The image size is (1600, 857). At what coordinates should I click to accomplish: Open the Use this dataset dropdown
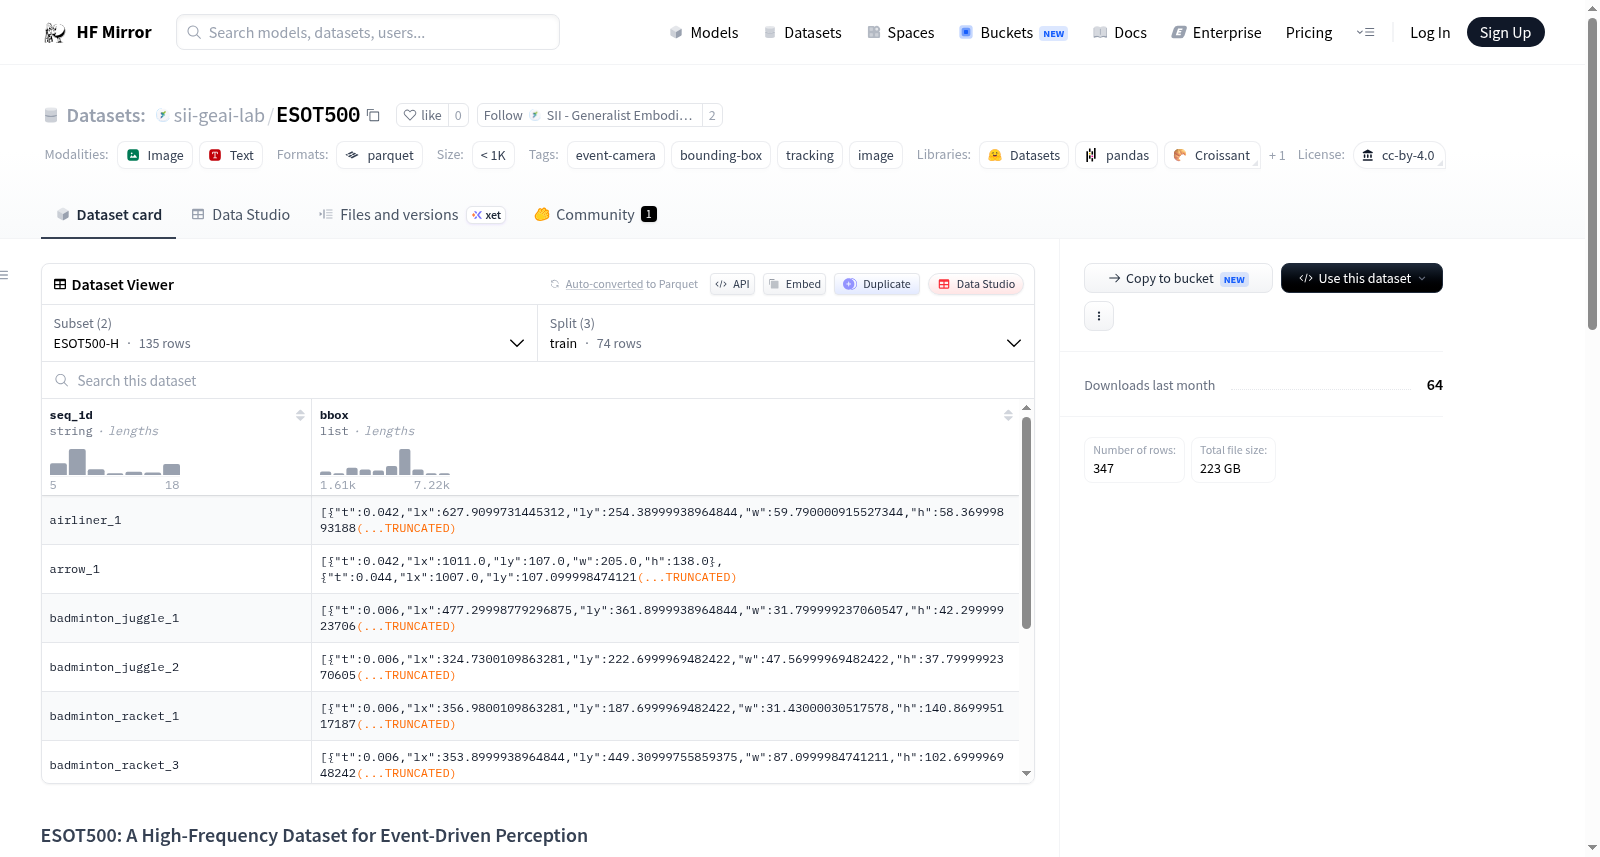tap(1362, 278)
